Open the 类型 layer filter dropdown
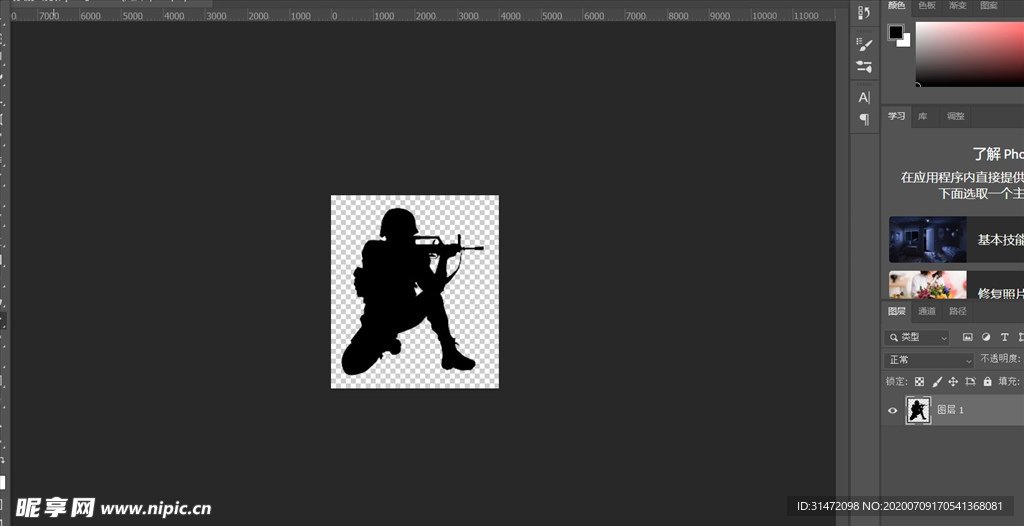This screenshot has height=526, width=1024. click(x=917, y=338)
